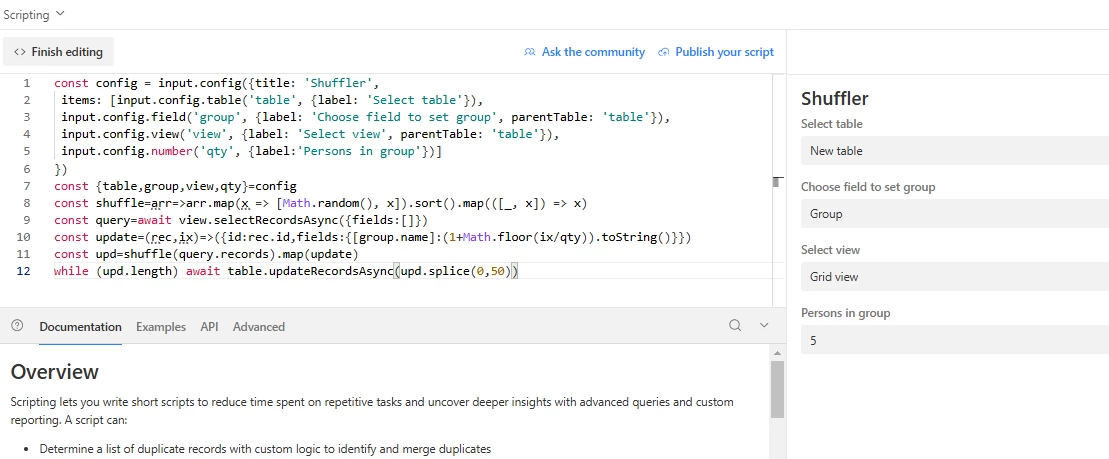Click the word 'Shuffler' in code line 1
The height and width of the screenshot is (459, 1109).
pos(343,83)
